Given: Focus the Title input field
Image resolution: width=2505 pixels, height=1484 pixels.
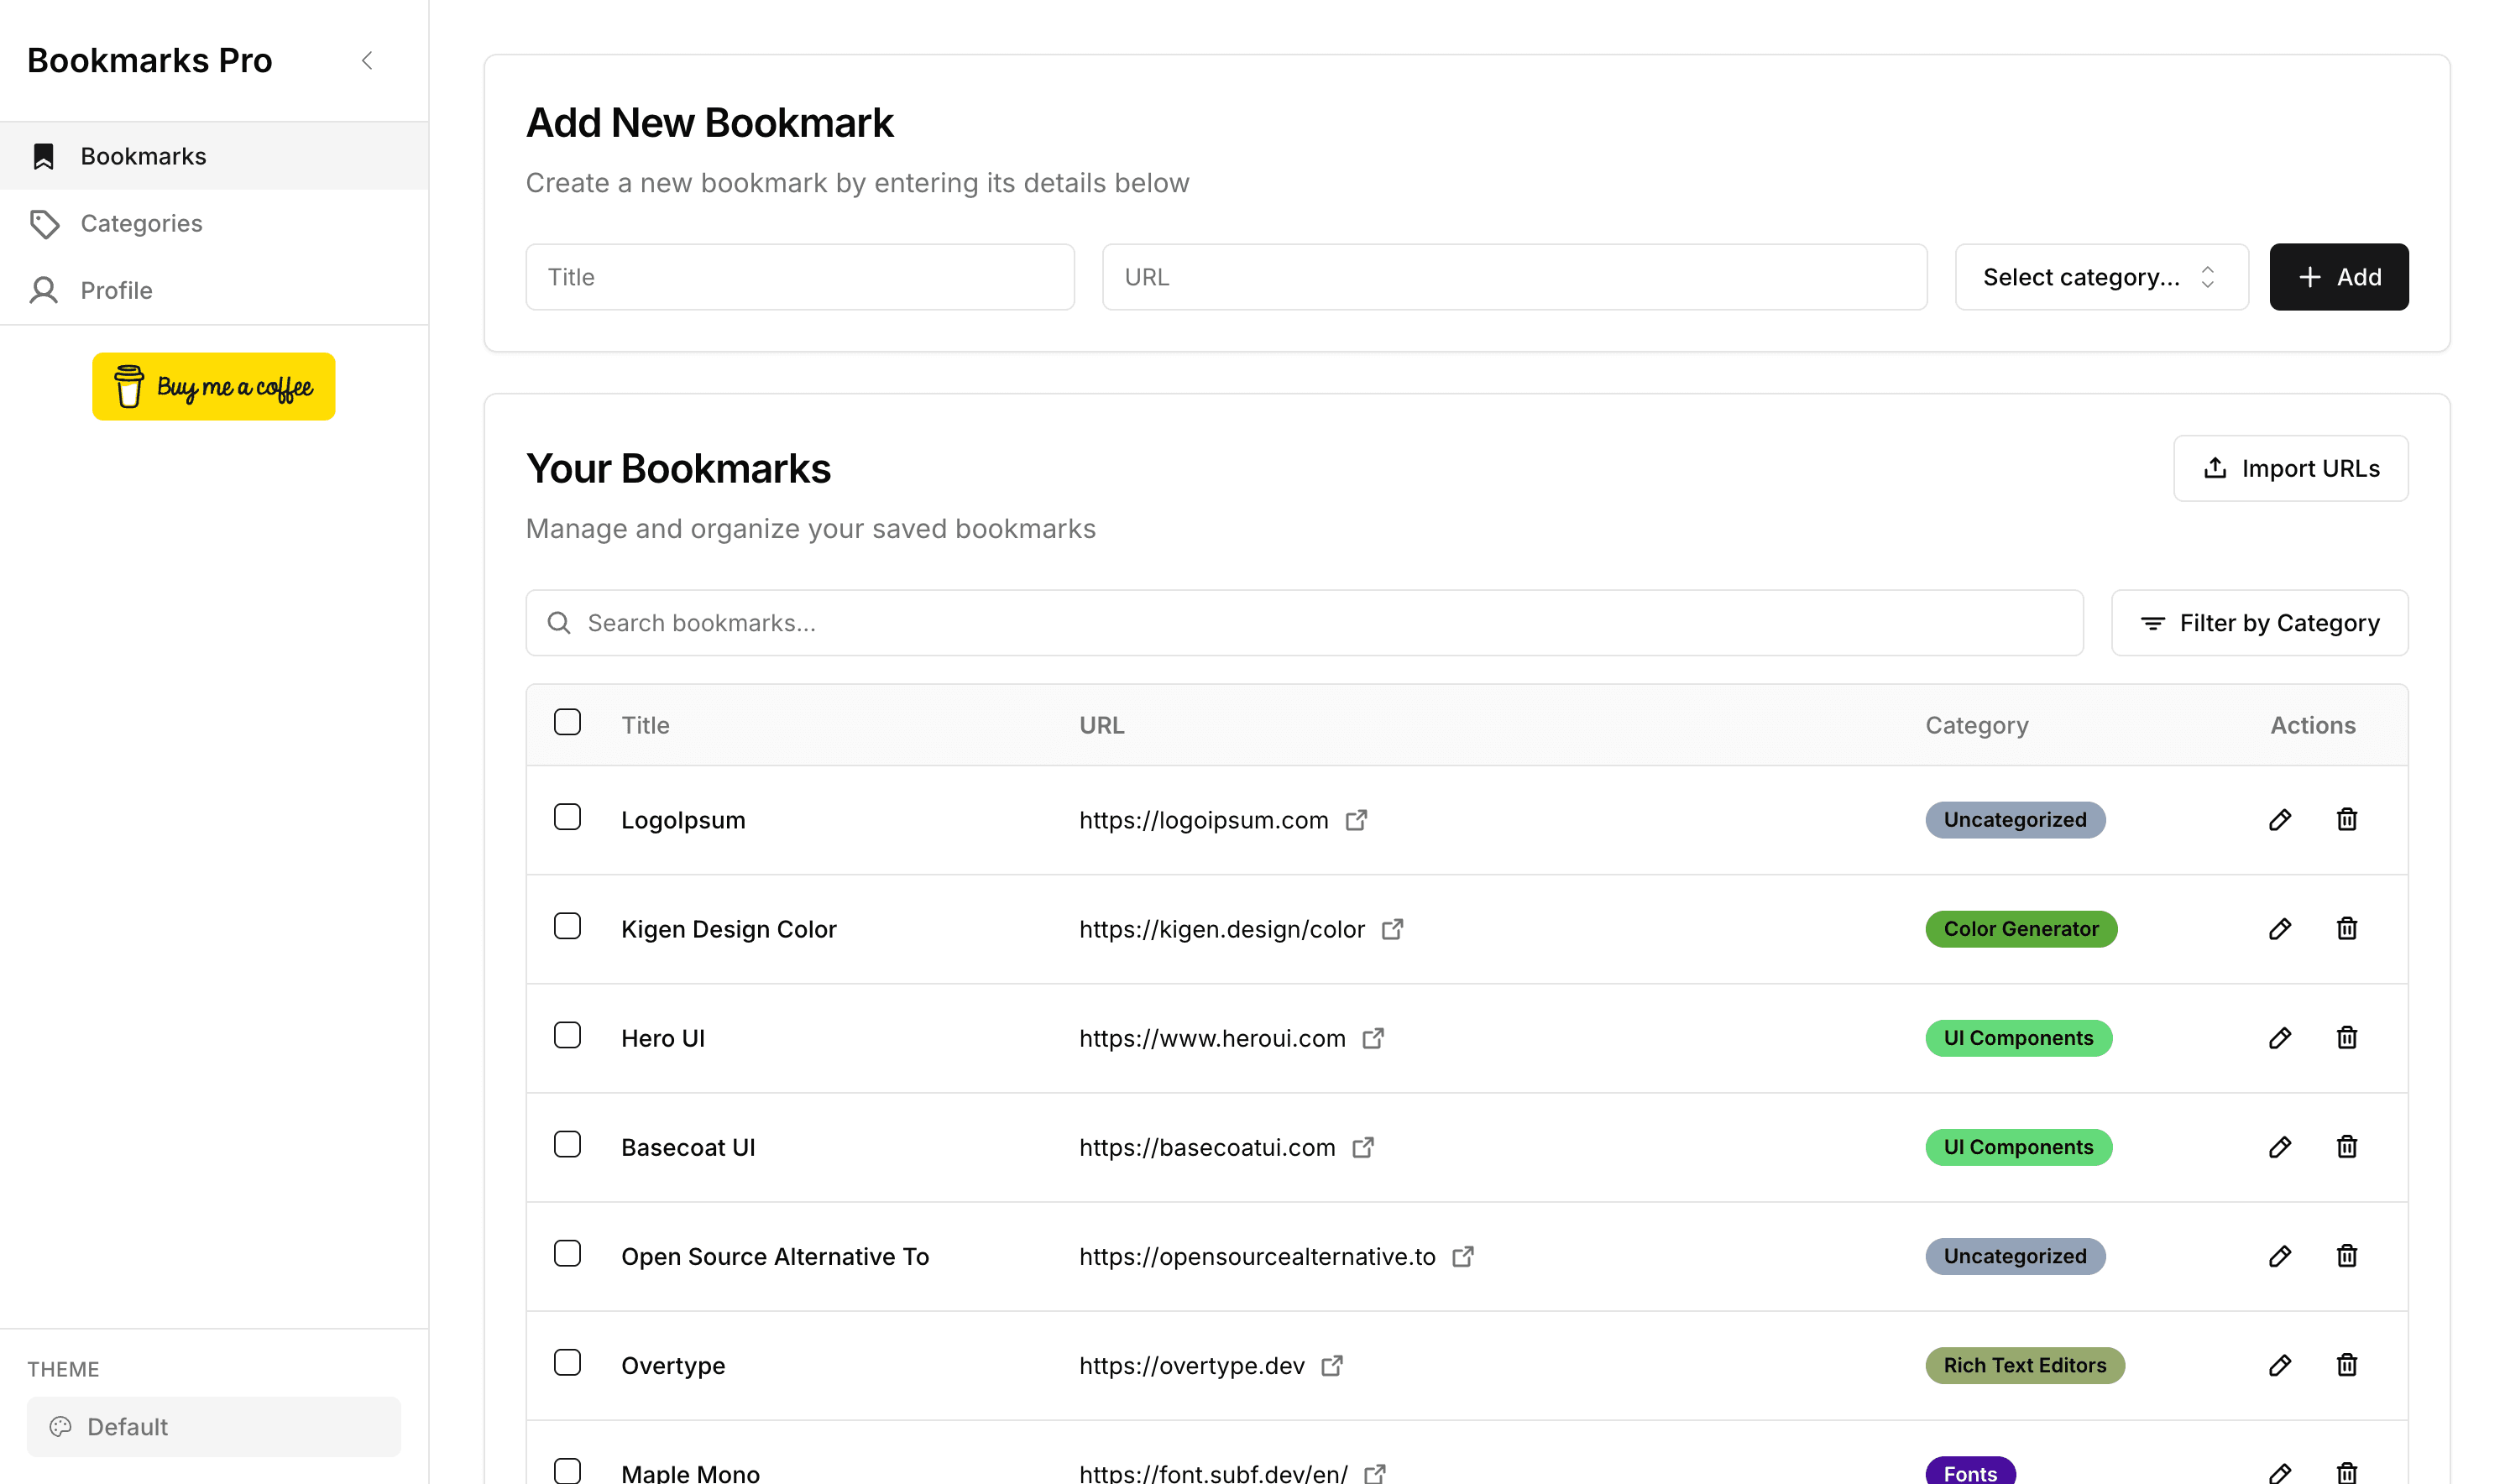Looking at the screenshot, I should tap(800, 277).
